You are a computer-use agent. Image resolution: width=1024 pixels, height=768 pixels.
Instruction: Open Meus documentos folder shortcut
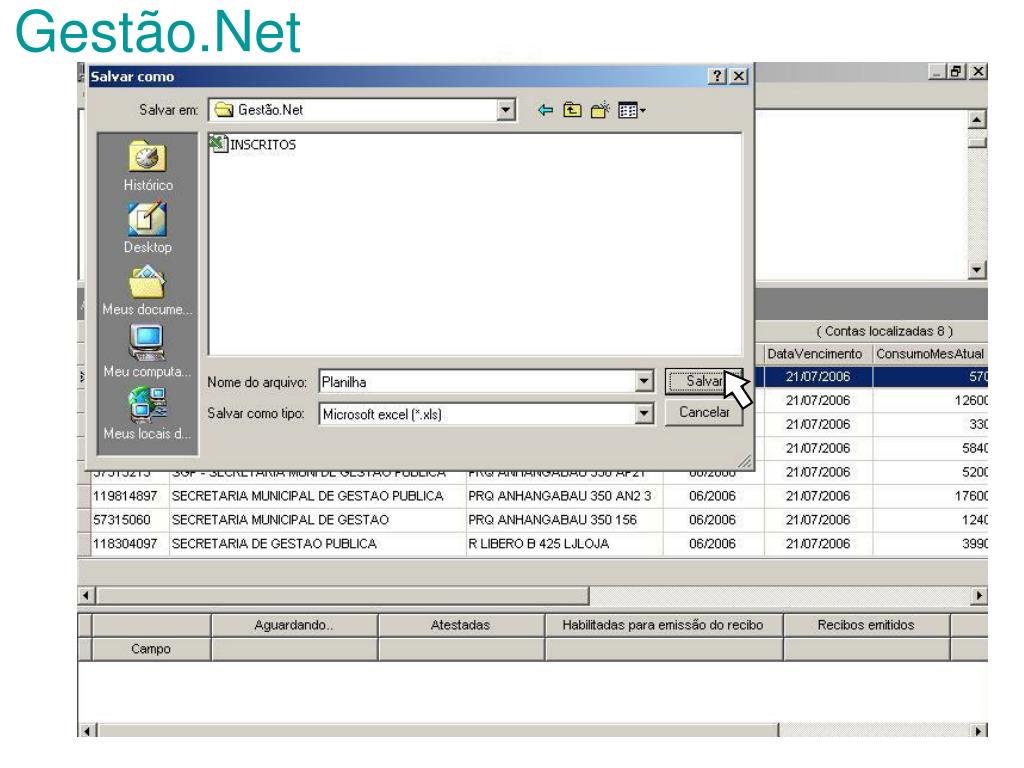point(148,291)
